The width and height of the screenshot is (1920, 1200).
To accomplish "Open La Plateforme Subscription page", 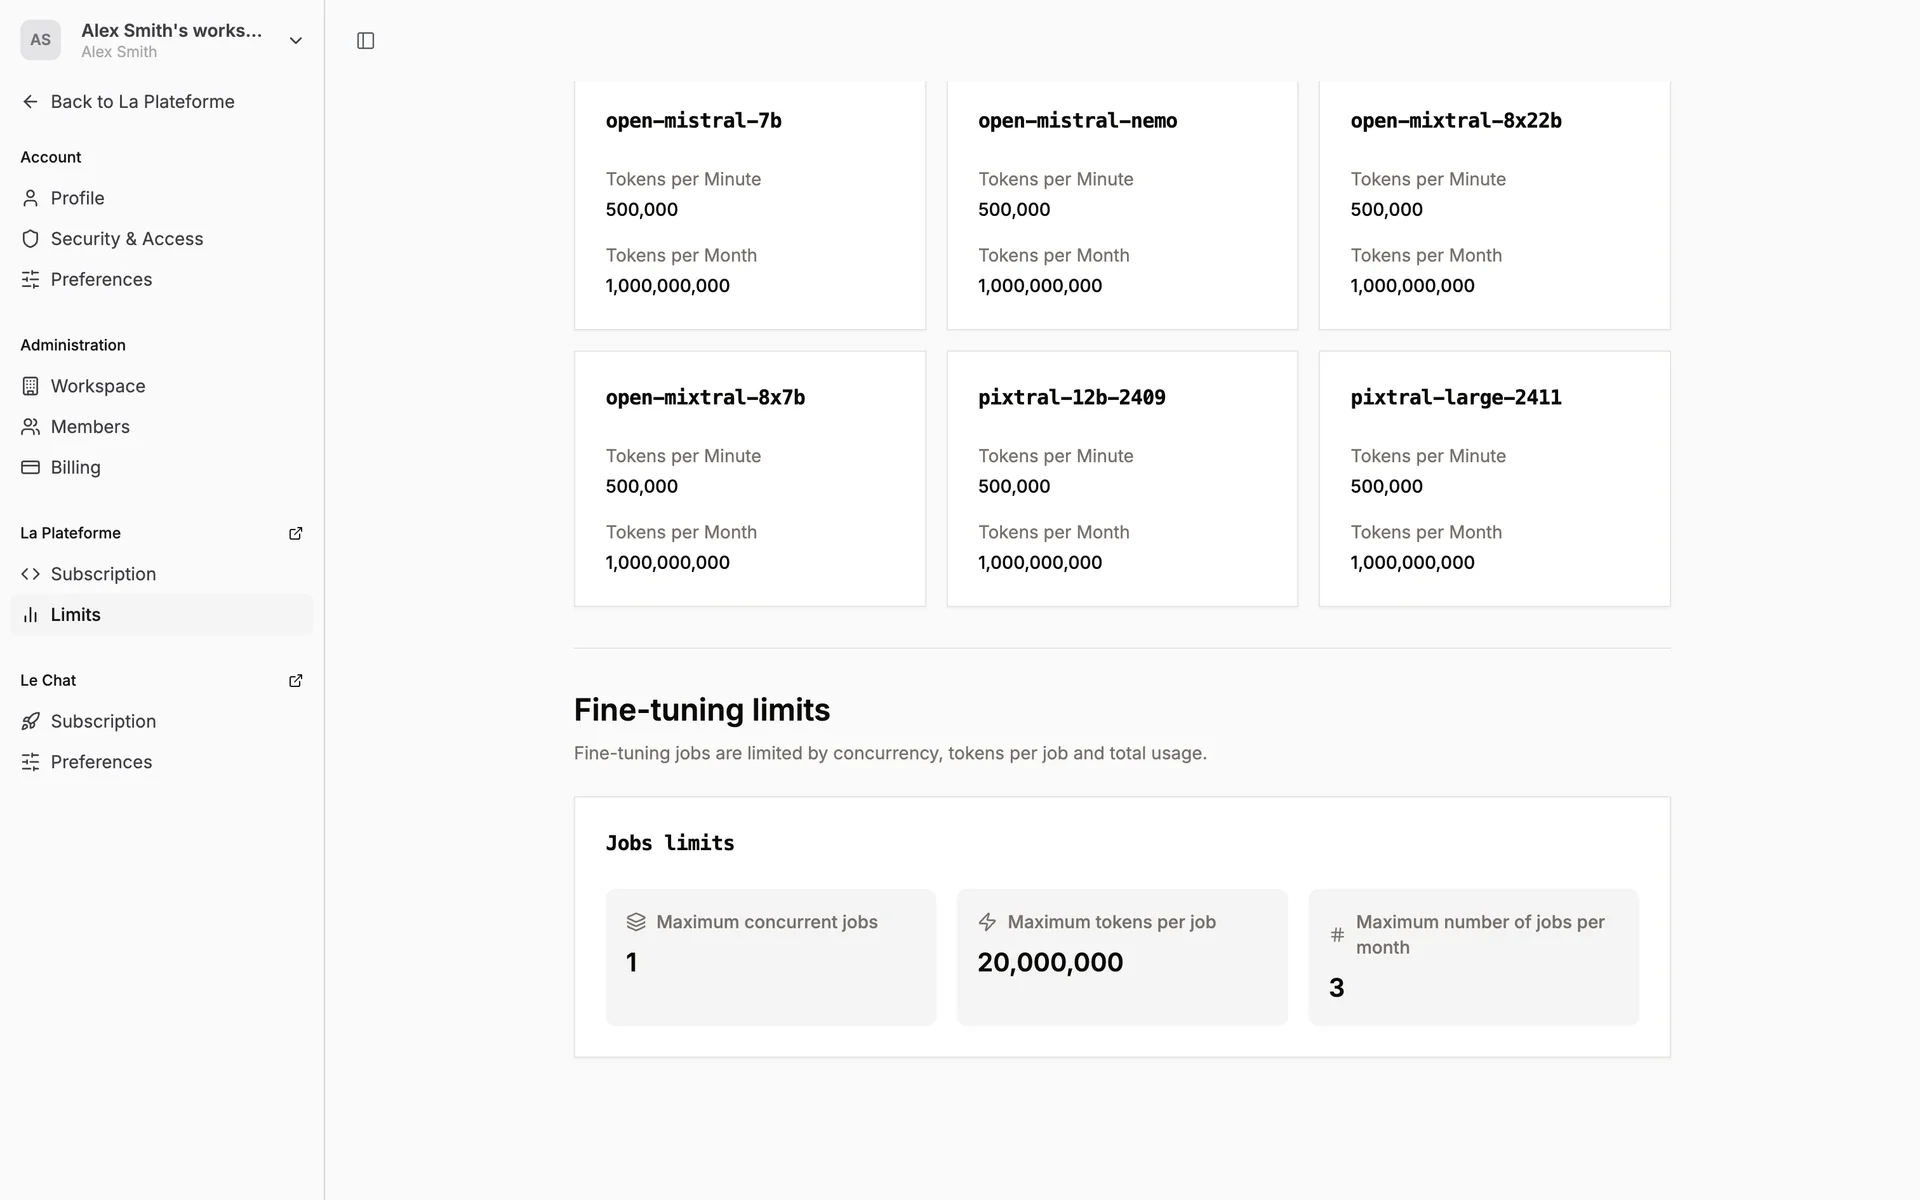I will 103,574.
